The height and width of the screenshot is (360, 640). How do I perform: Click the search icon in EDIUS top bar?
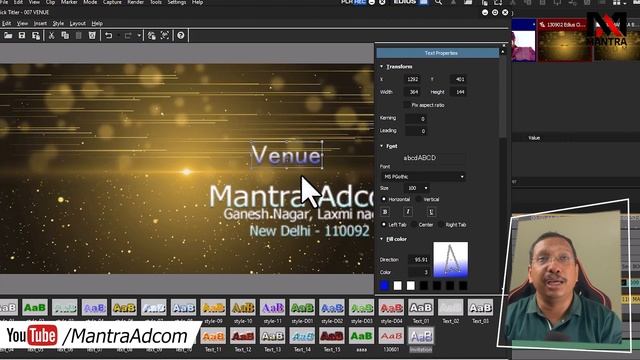click(438, 2)
